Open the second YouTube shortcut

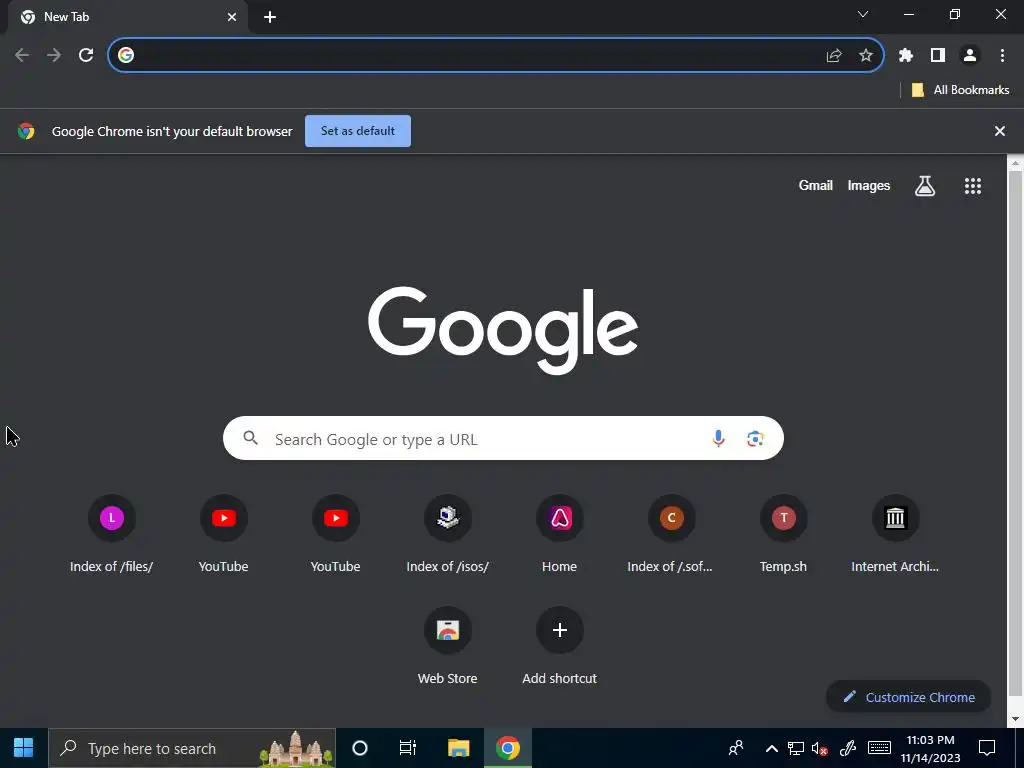336,535
